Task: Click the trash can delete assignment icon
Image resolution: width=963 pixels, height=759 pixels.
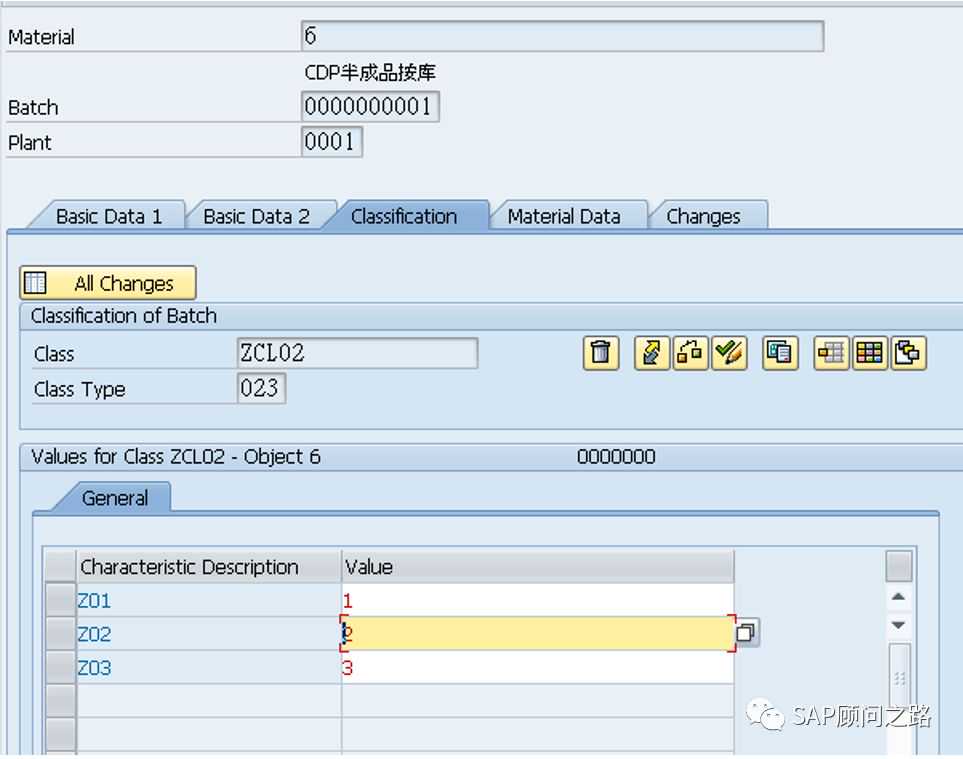Action: 600,353
